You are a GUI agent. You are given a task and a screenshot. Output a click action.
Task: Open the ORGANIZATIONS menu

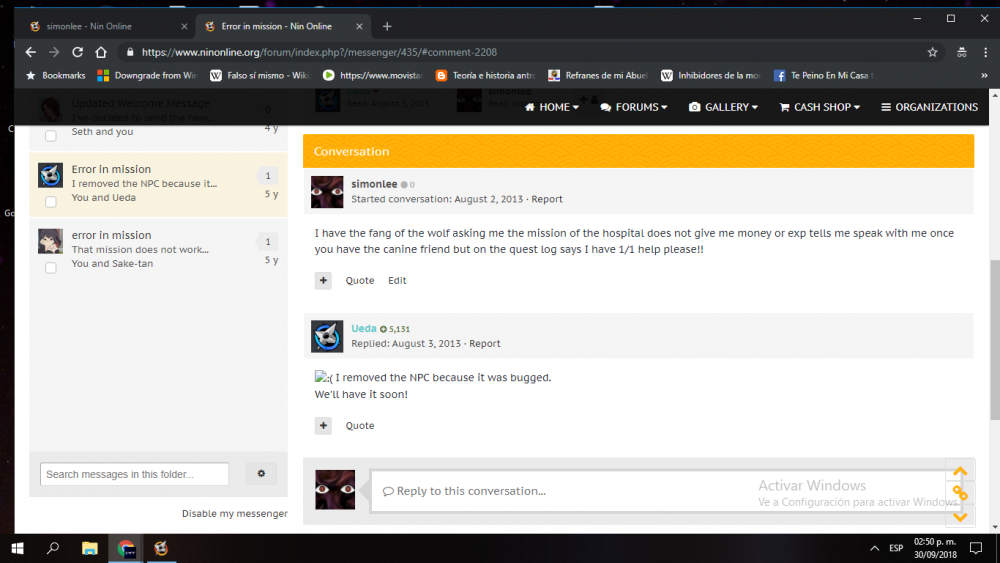tap(929, 107)
